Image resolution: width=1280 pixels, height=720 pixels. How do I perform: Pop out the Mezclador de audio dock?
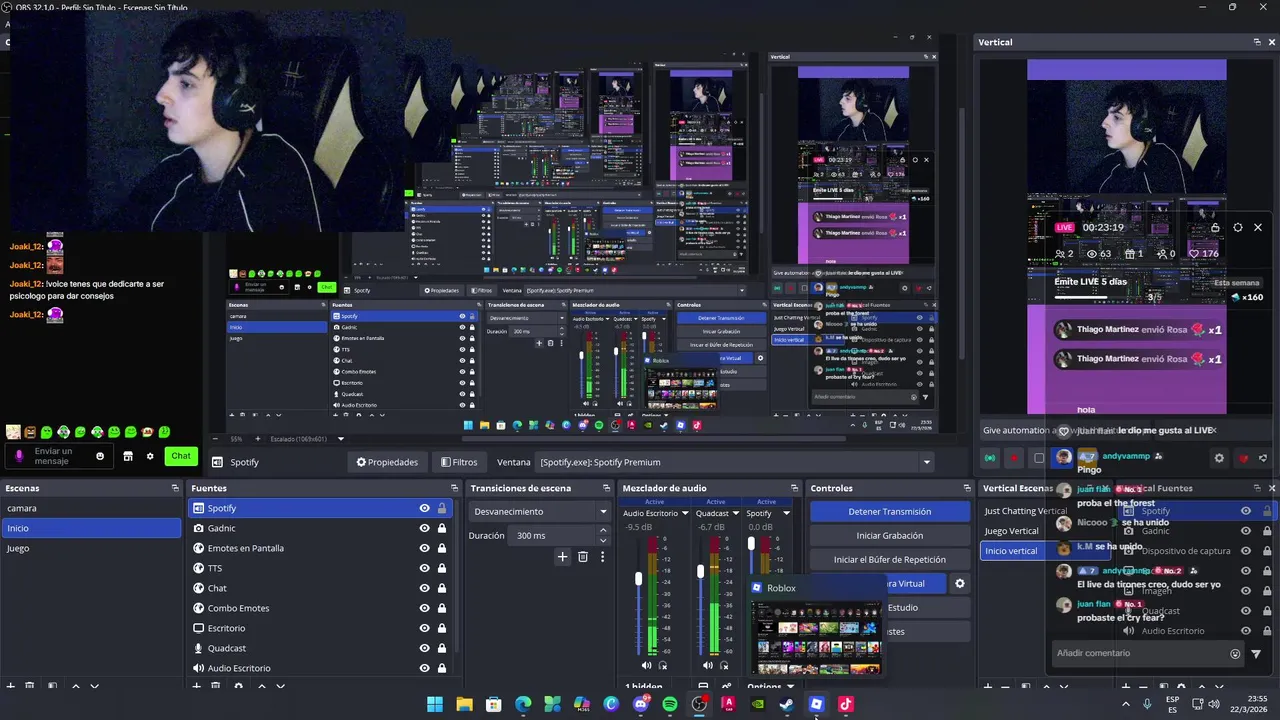[x=794, y=488]
